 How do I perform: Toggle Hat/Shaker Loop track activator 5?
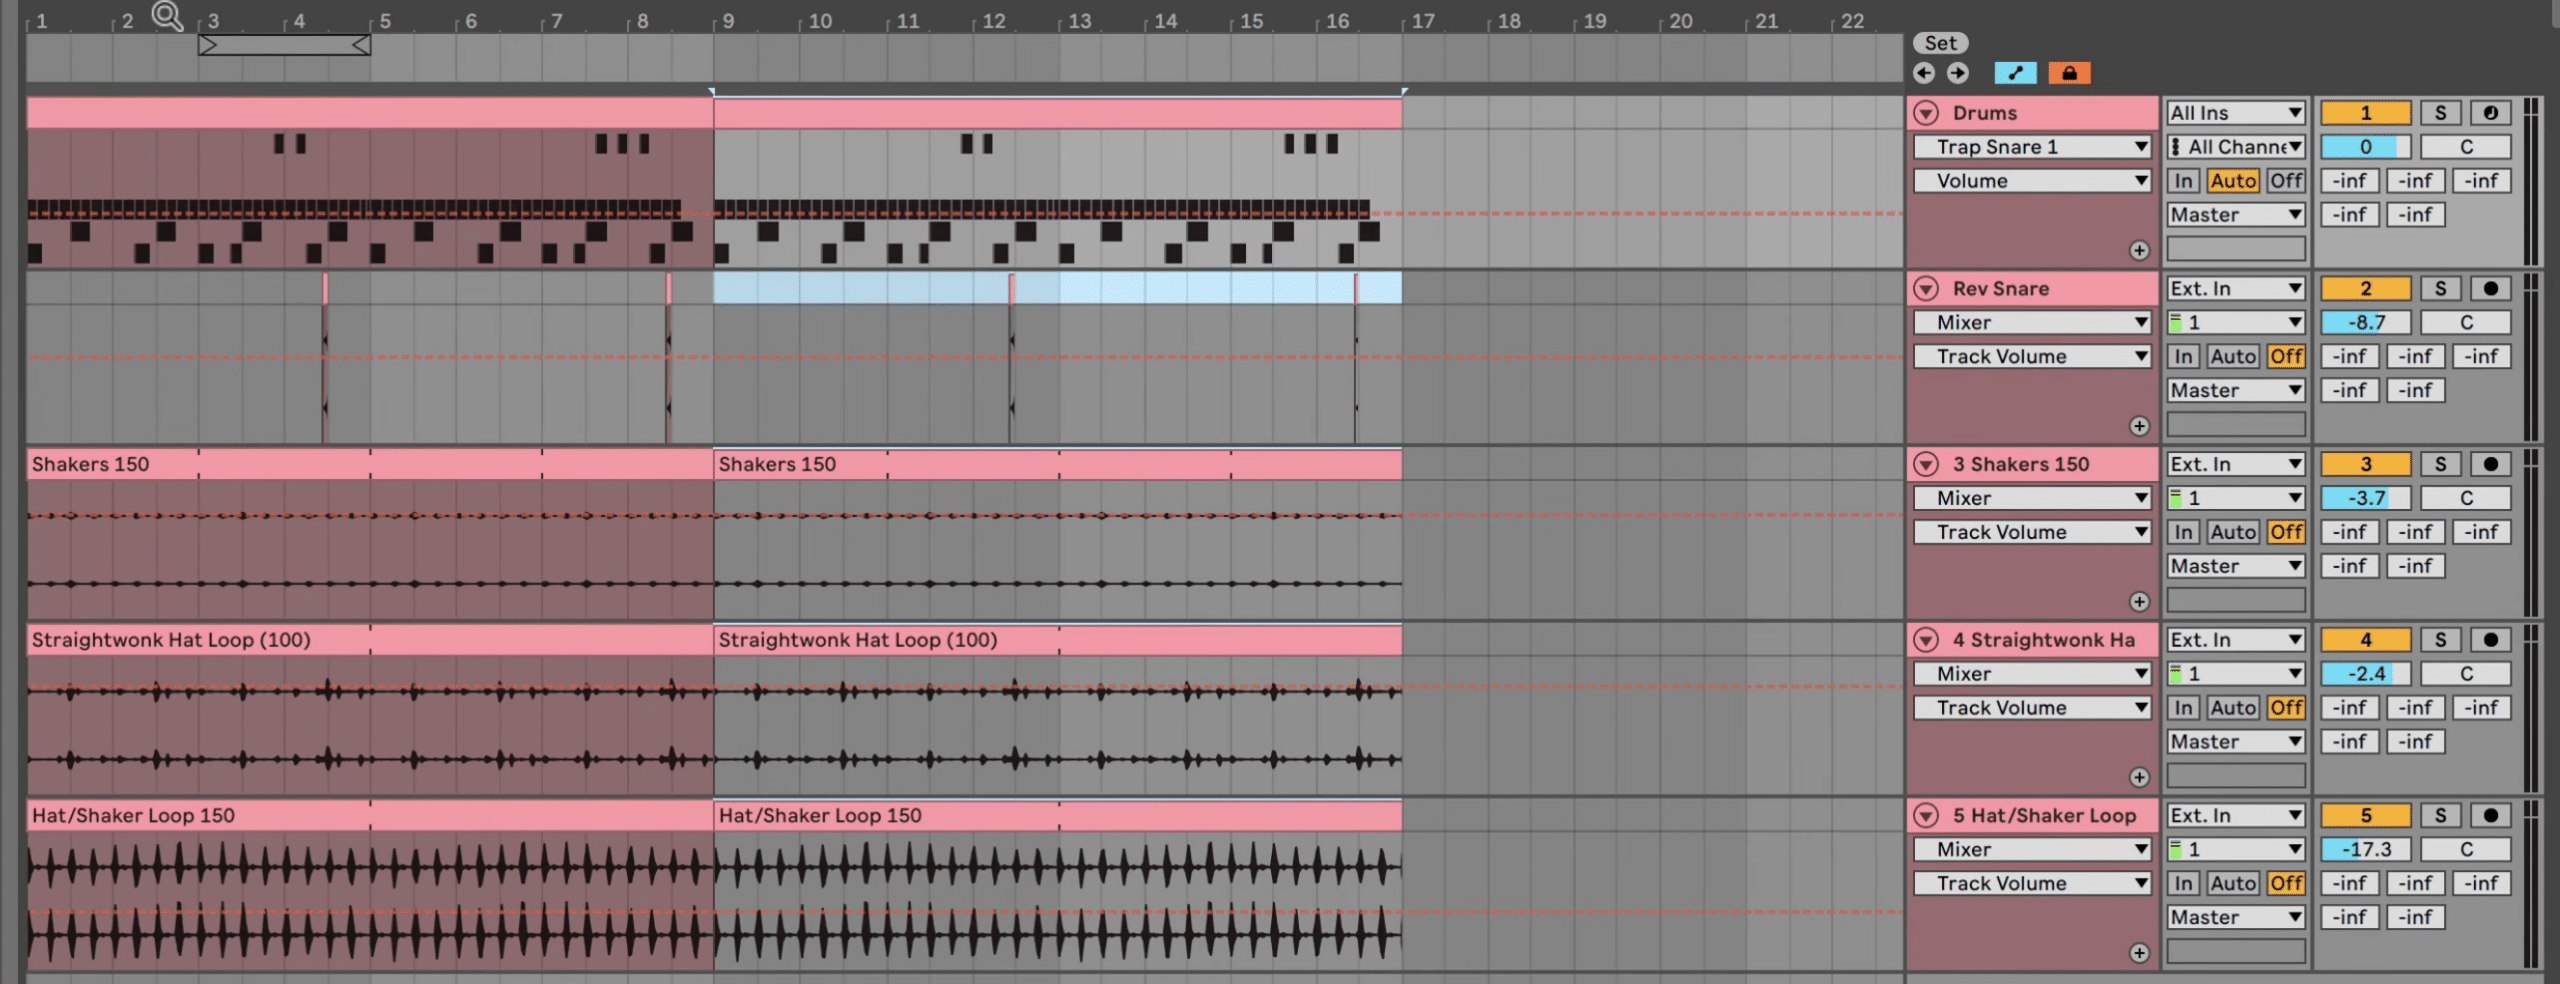[2365, 816]
